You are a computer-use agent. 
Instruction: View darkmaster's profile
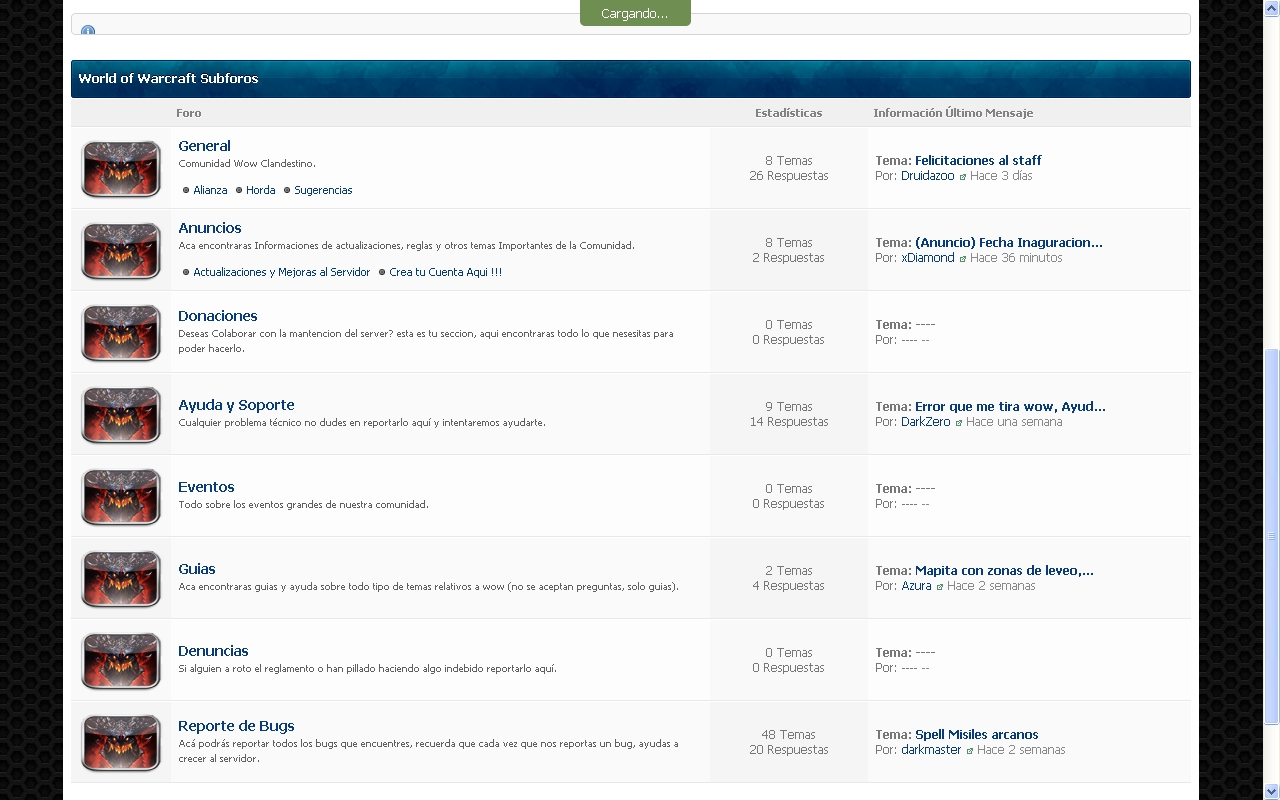pos(931,750)
